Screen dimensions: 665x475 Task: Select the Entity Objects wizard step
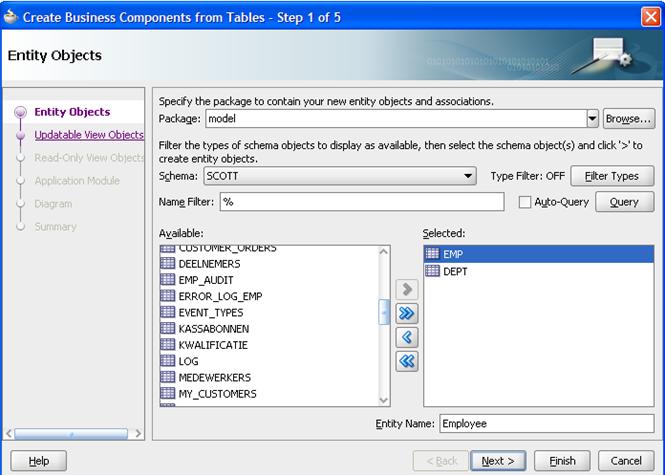[72, 112]
